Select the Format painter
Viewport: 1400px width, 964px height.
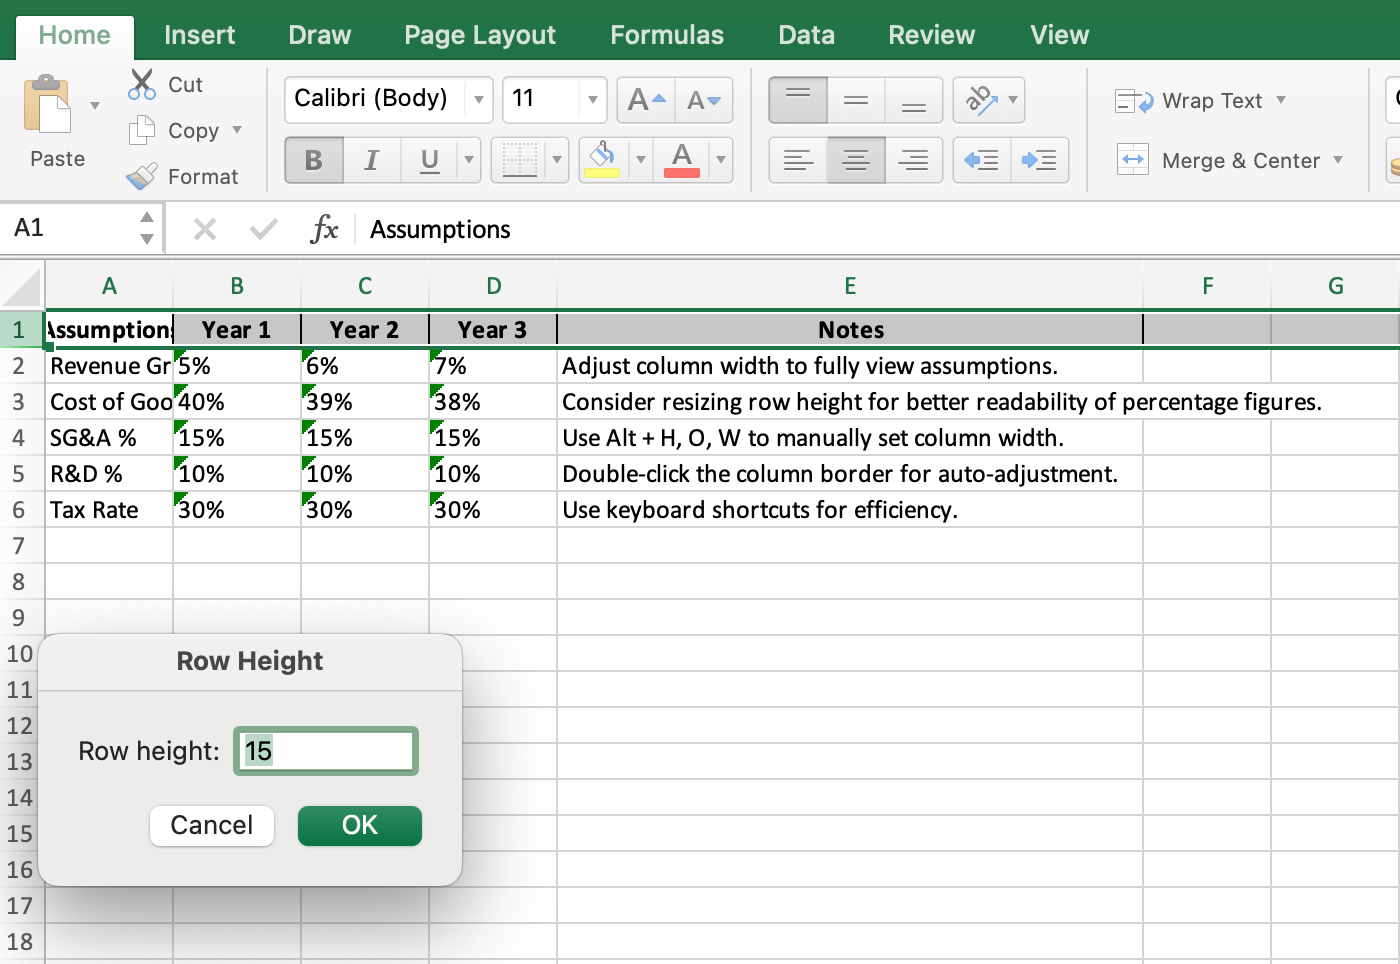[142, 175]
